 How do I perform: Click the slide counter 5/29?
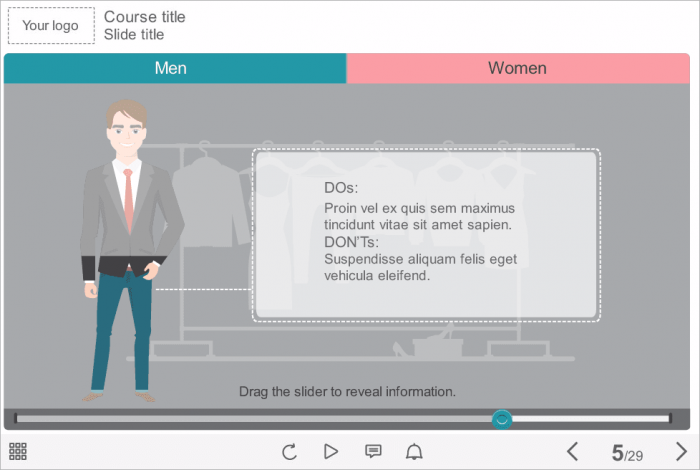627,453
